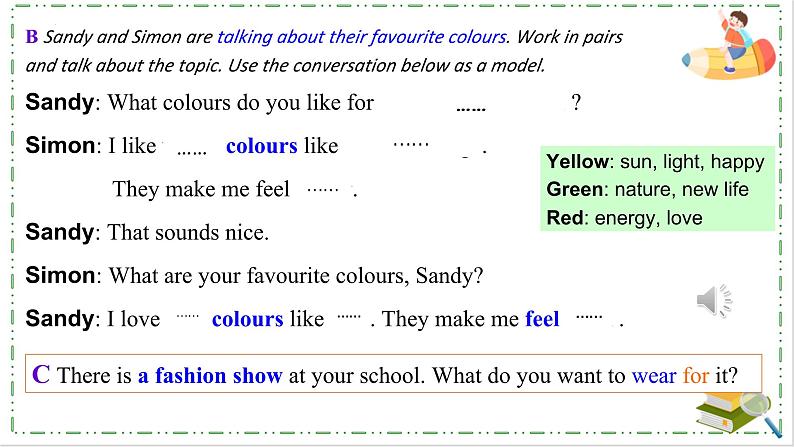Click the orange word 'for'
The width and height of the screenshot is (794, 447).
[x=696, y=376]
